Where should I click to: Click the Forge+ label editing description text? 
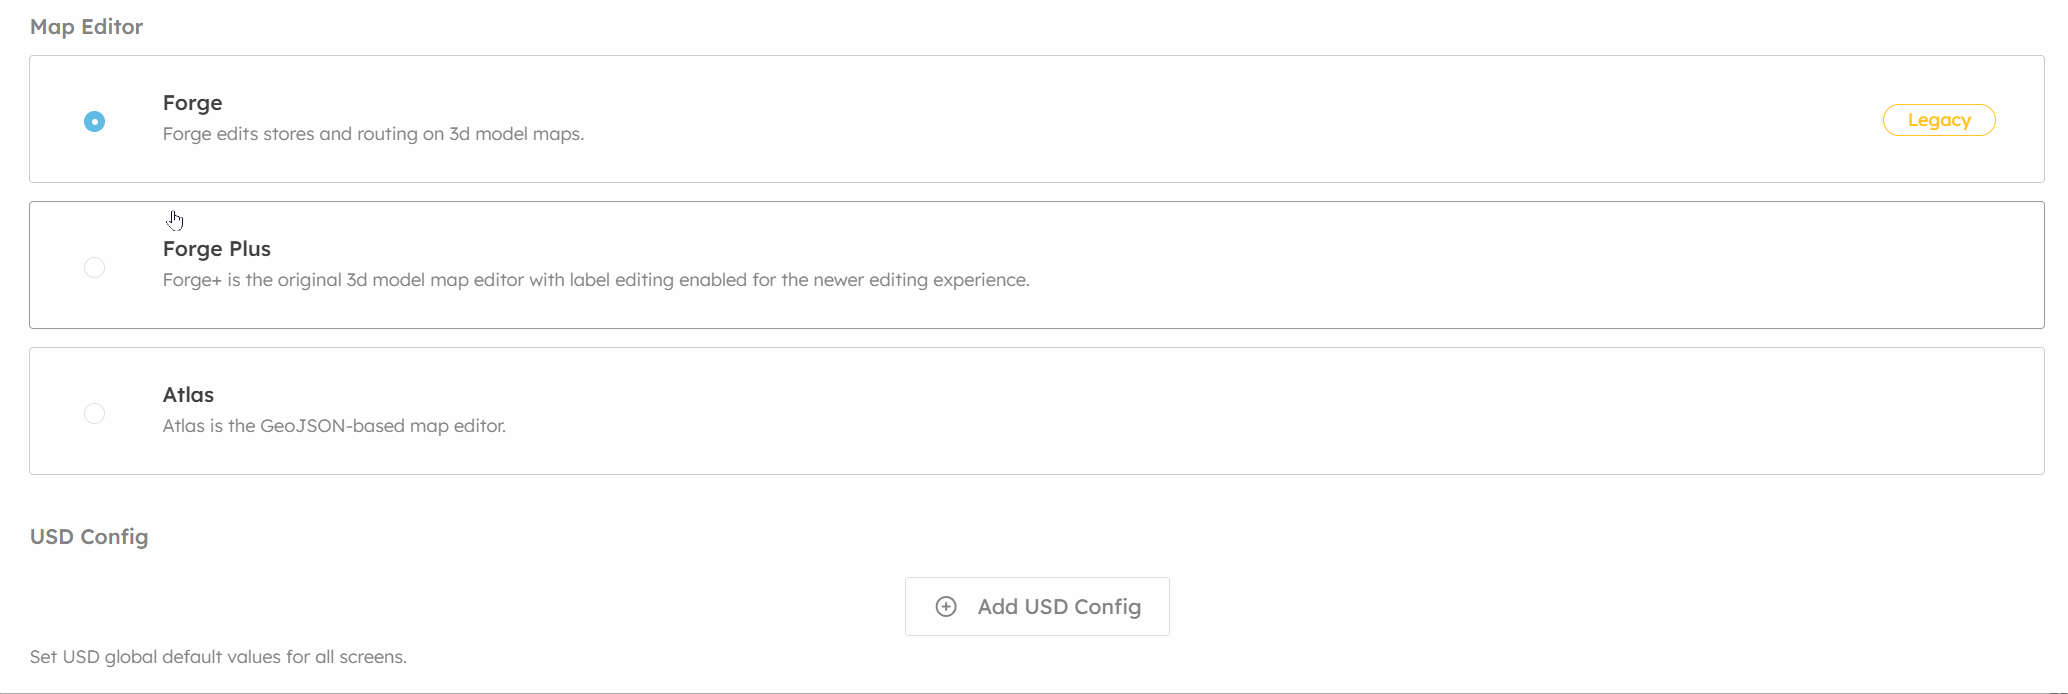pyautogui.click(x=596, y=280)
